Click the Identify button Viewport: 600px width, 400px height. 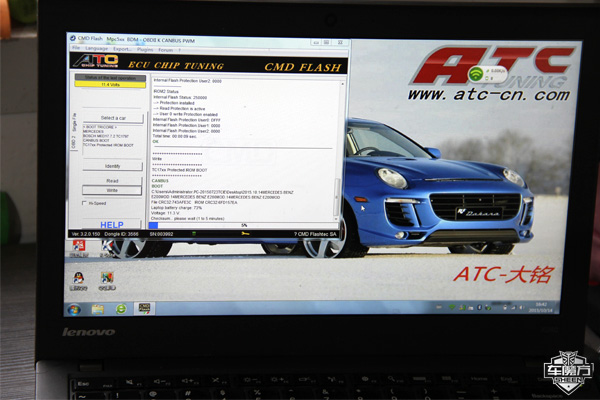click(112, 166)
